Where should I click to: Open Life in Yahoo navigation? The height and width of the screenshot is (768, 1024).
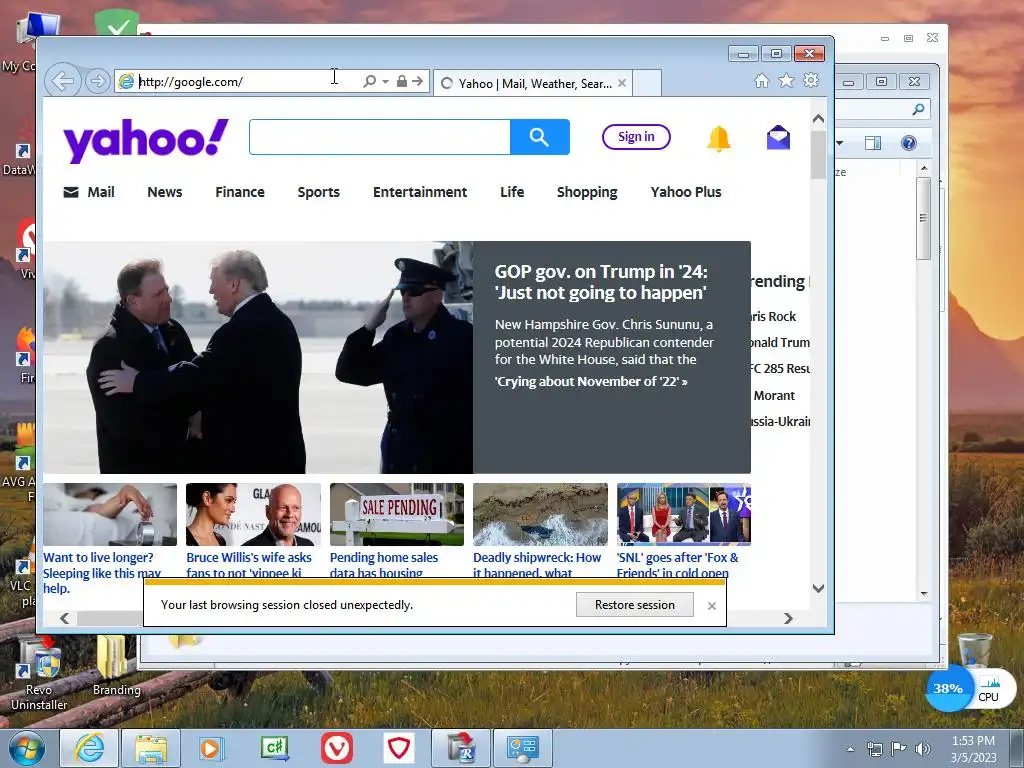coord(512,192)
